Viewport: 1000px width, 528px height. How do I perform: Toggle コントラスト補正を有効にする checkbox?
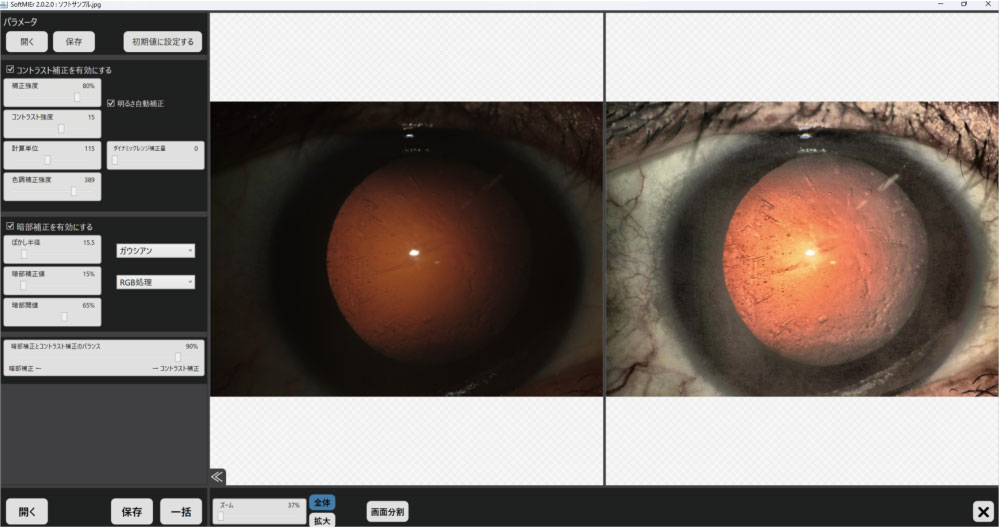point(10,70)
